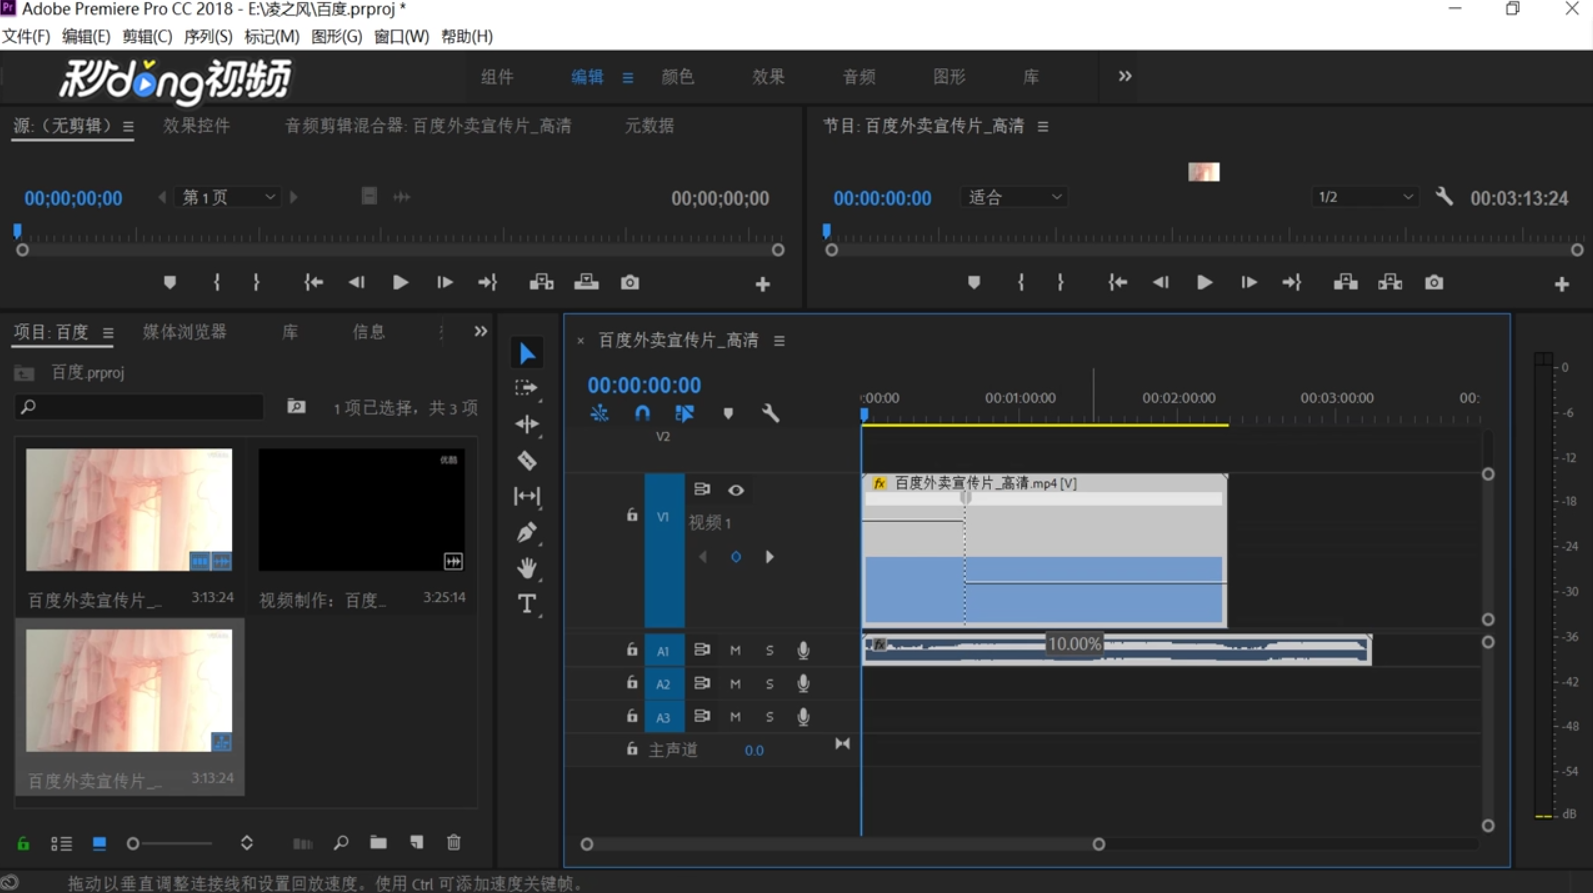Click Insert button in Source monitor
Image resolution: width=1593 pixels, height=893 pixels.
(542, 283)
